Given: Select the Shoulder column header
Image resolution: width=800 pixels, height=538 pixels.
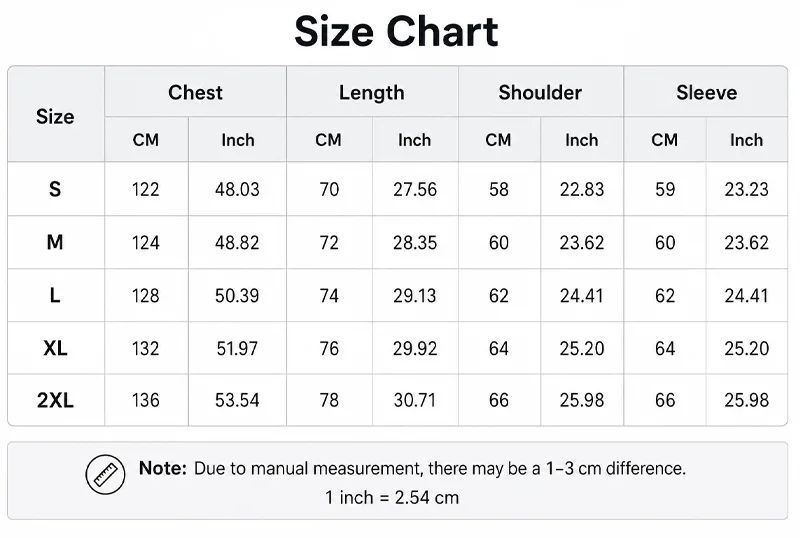Looking at the screenshot, I should (540, 92).
